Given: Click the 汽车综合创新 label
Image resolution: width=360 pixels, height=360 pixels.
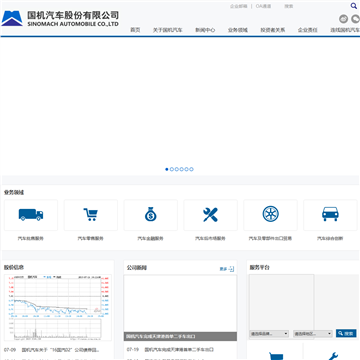Looking at the screenshot, I should coord(330,239).
